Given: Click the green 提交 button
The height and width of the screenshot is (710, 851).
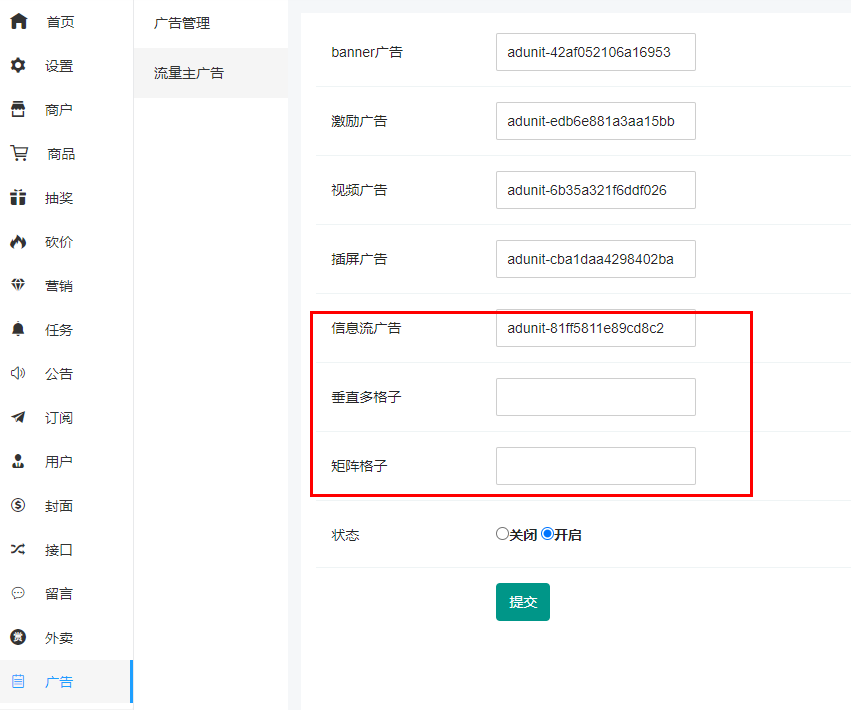Looking at the screenshot, I should coord(523,601).
